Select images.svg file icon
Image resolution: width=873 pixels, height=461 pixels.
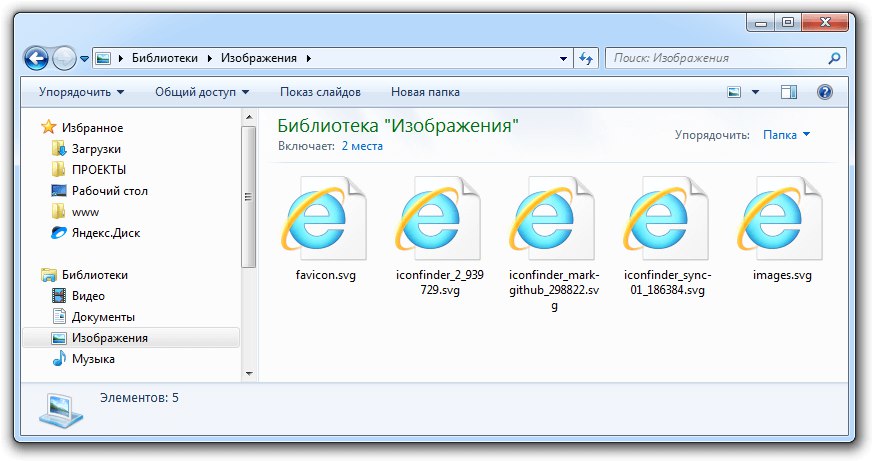pyautogui.click(x=781, y=218)
